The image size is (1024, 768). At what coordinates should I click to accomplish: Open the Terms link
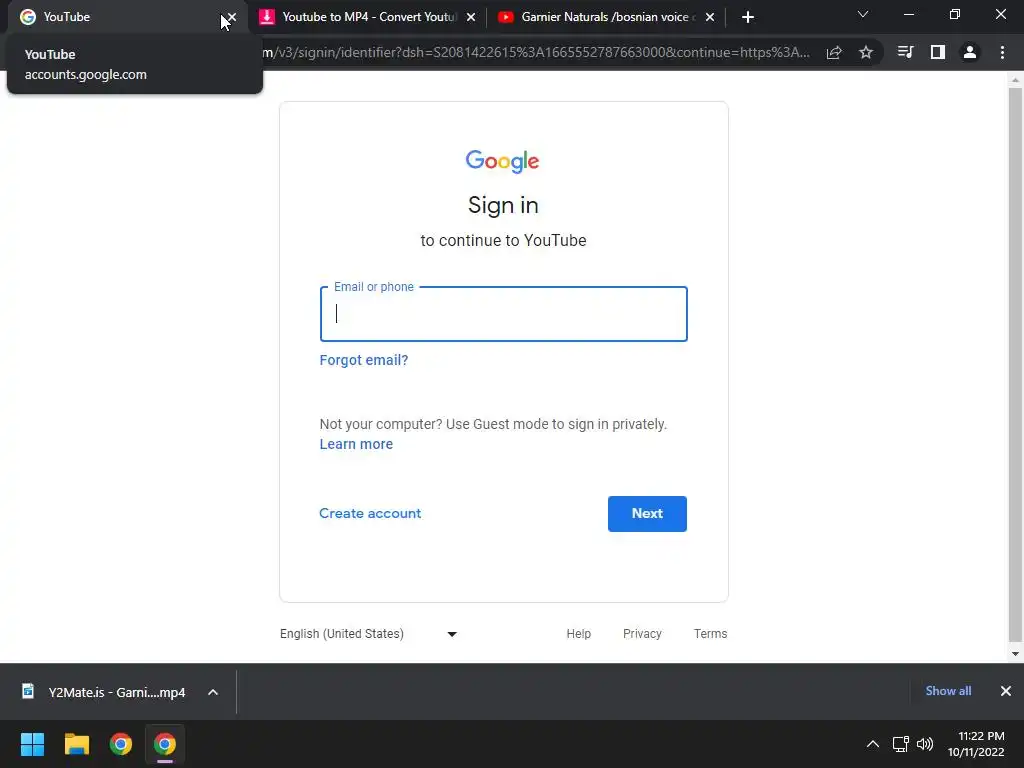click(711, 633)
